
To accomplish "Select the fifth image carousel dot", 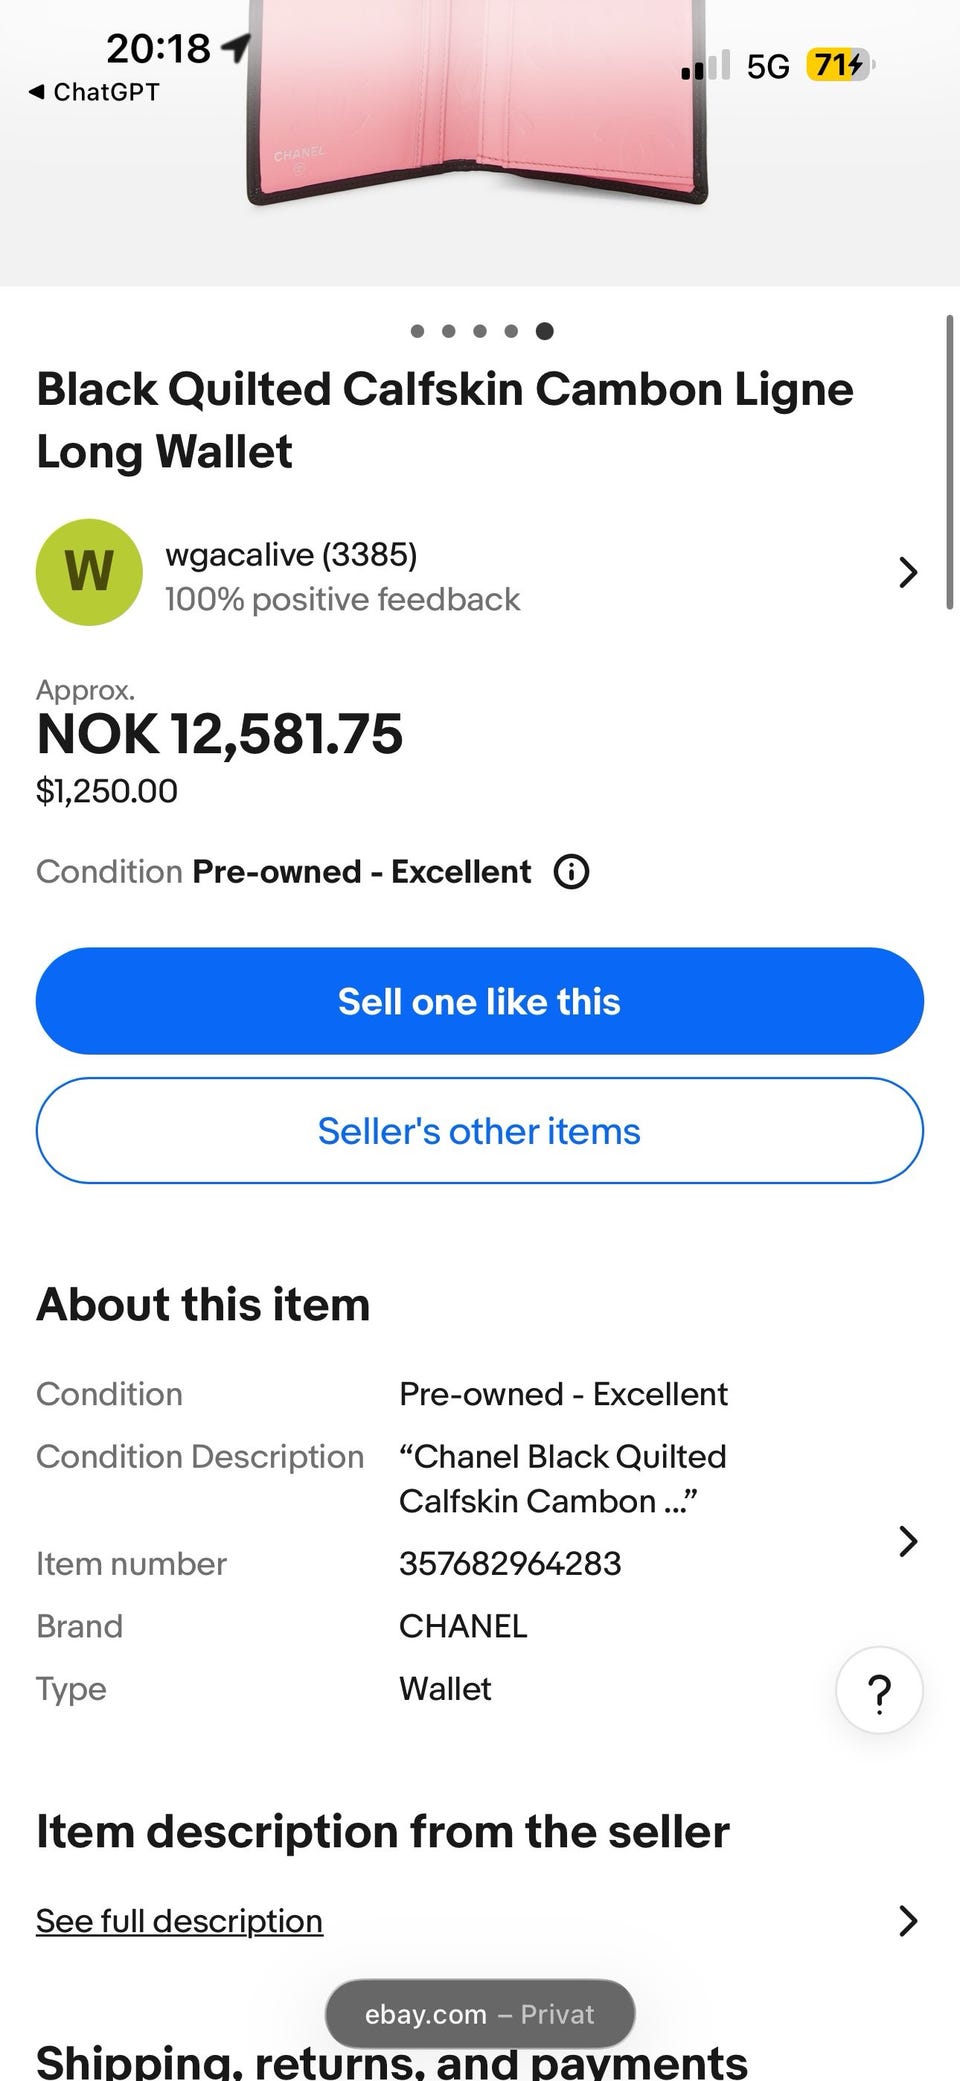I will pyautogui.click(x=544, y=331).
